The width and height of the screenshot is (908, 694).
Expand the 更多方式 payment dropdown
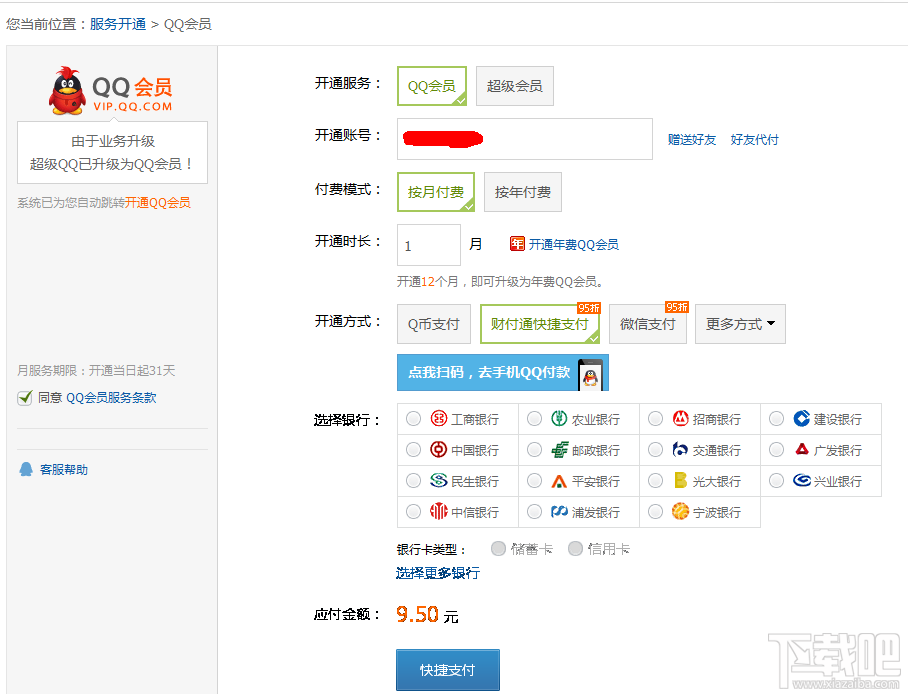pyautogui.click(x=740, y=323)
